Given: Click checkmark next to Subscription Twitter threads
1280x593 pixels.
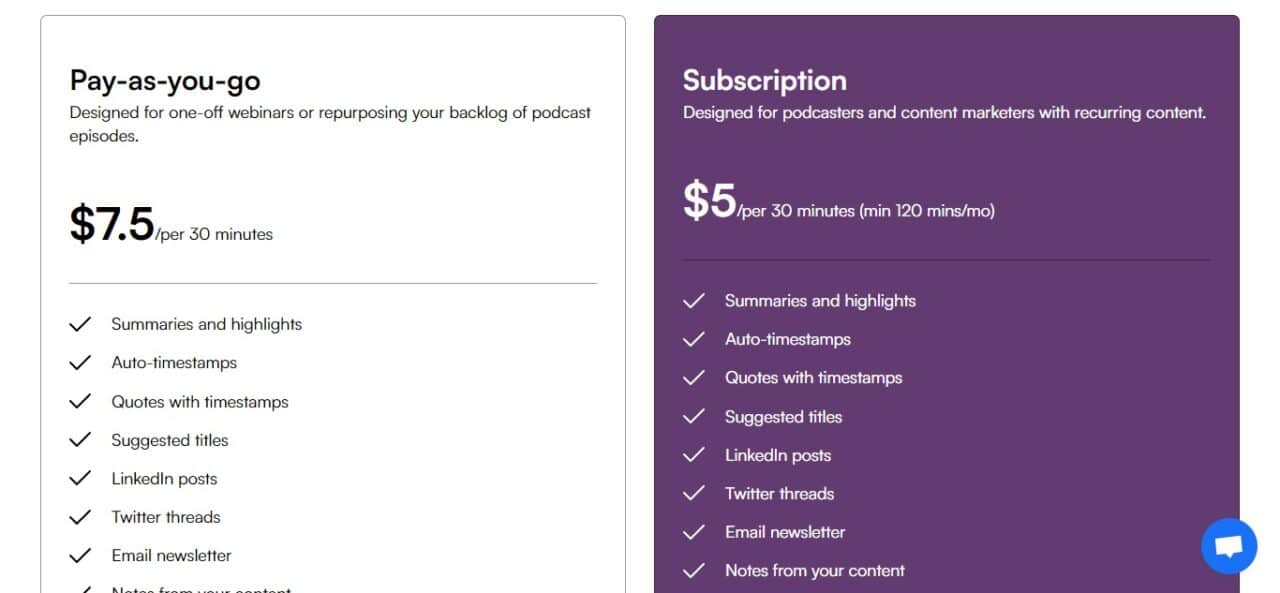Looking at the screenshot, I should coord(694,493).
